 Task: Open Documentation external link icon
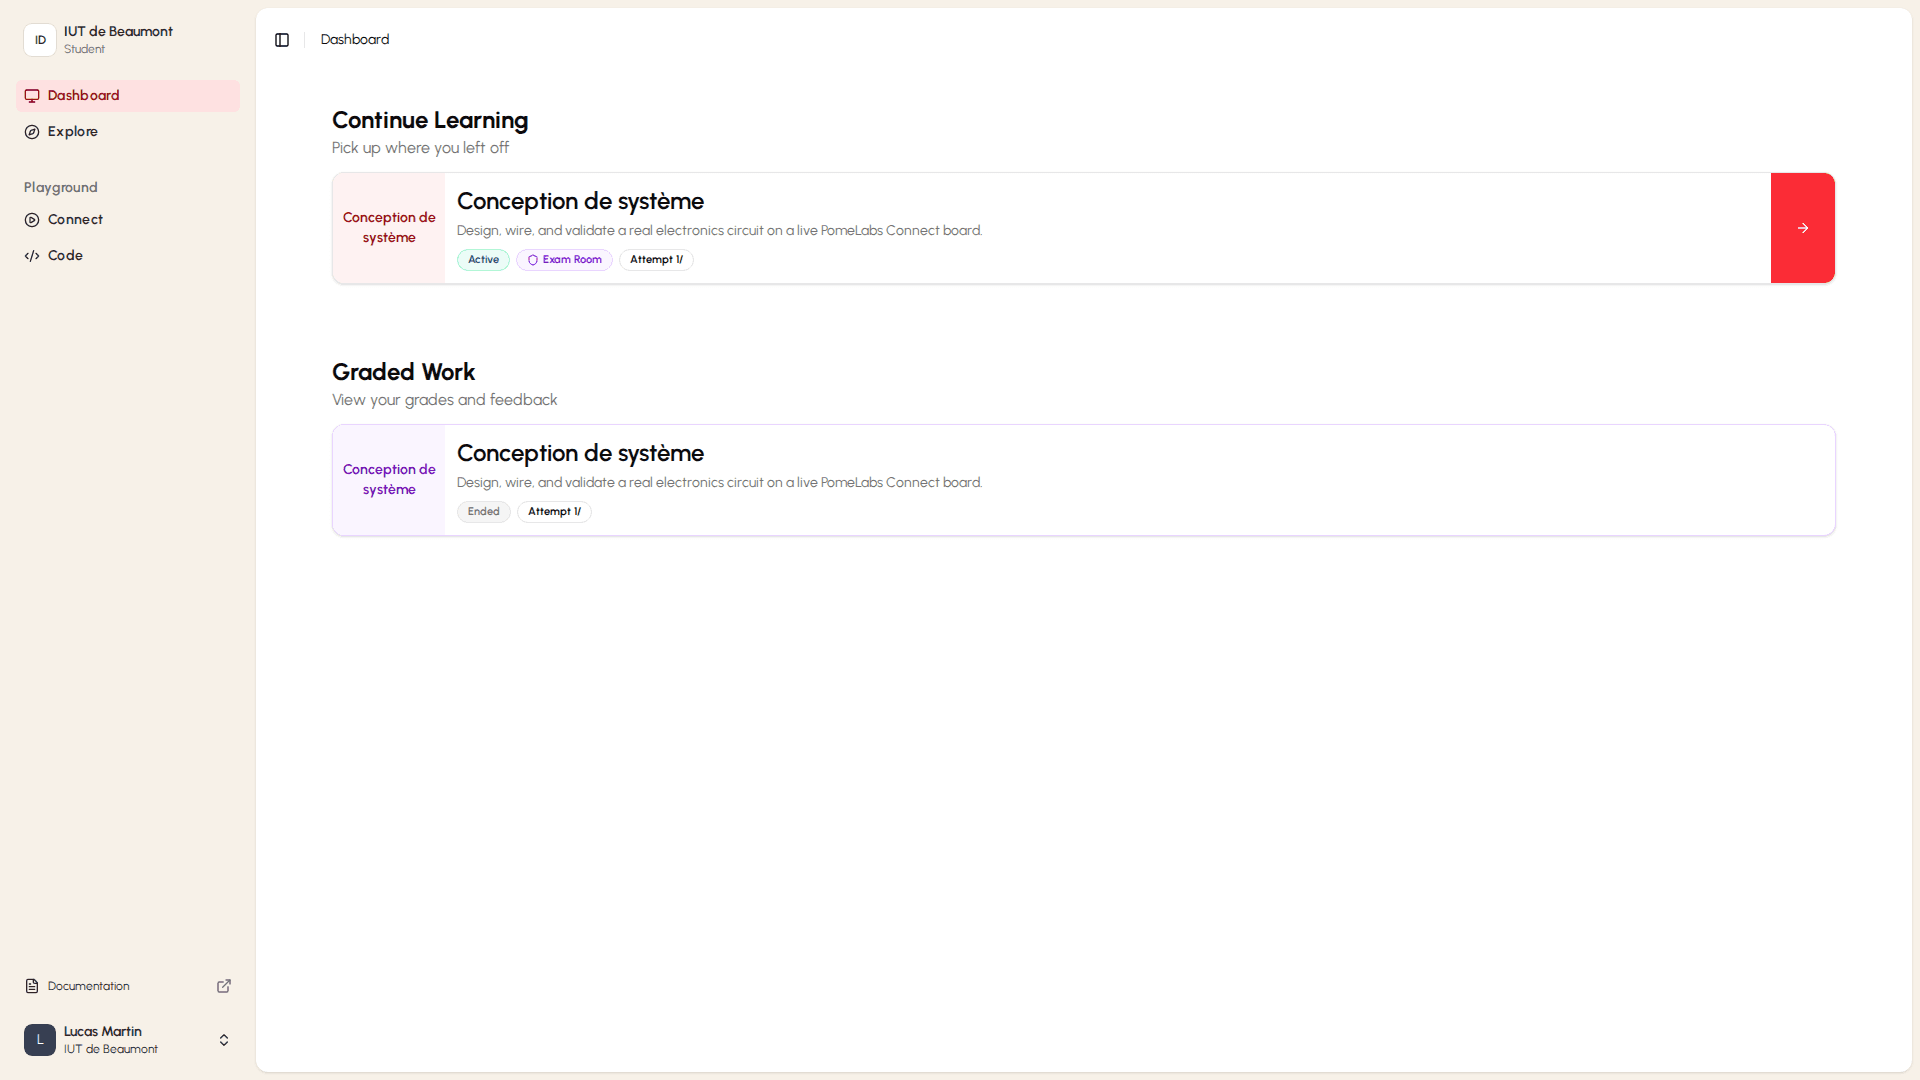(224, 986)
